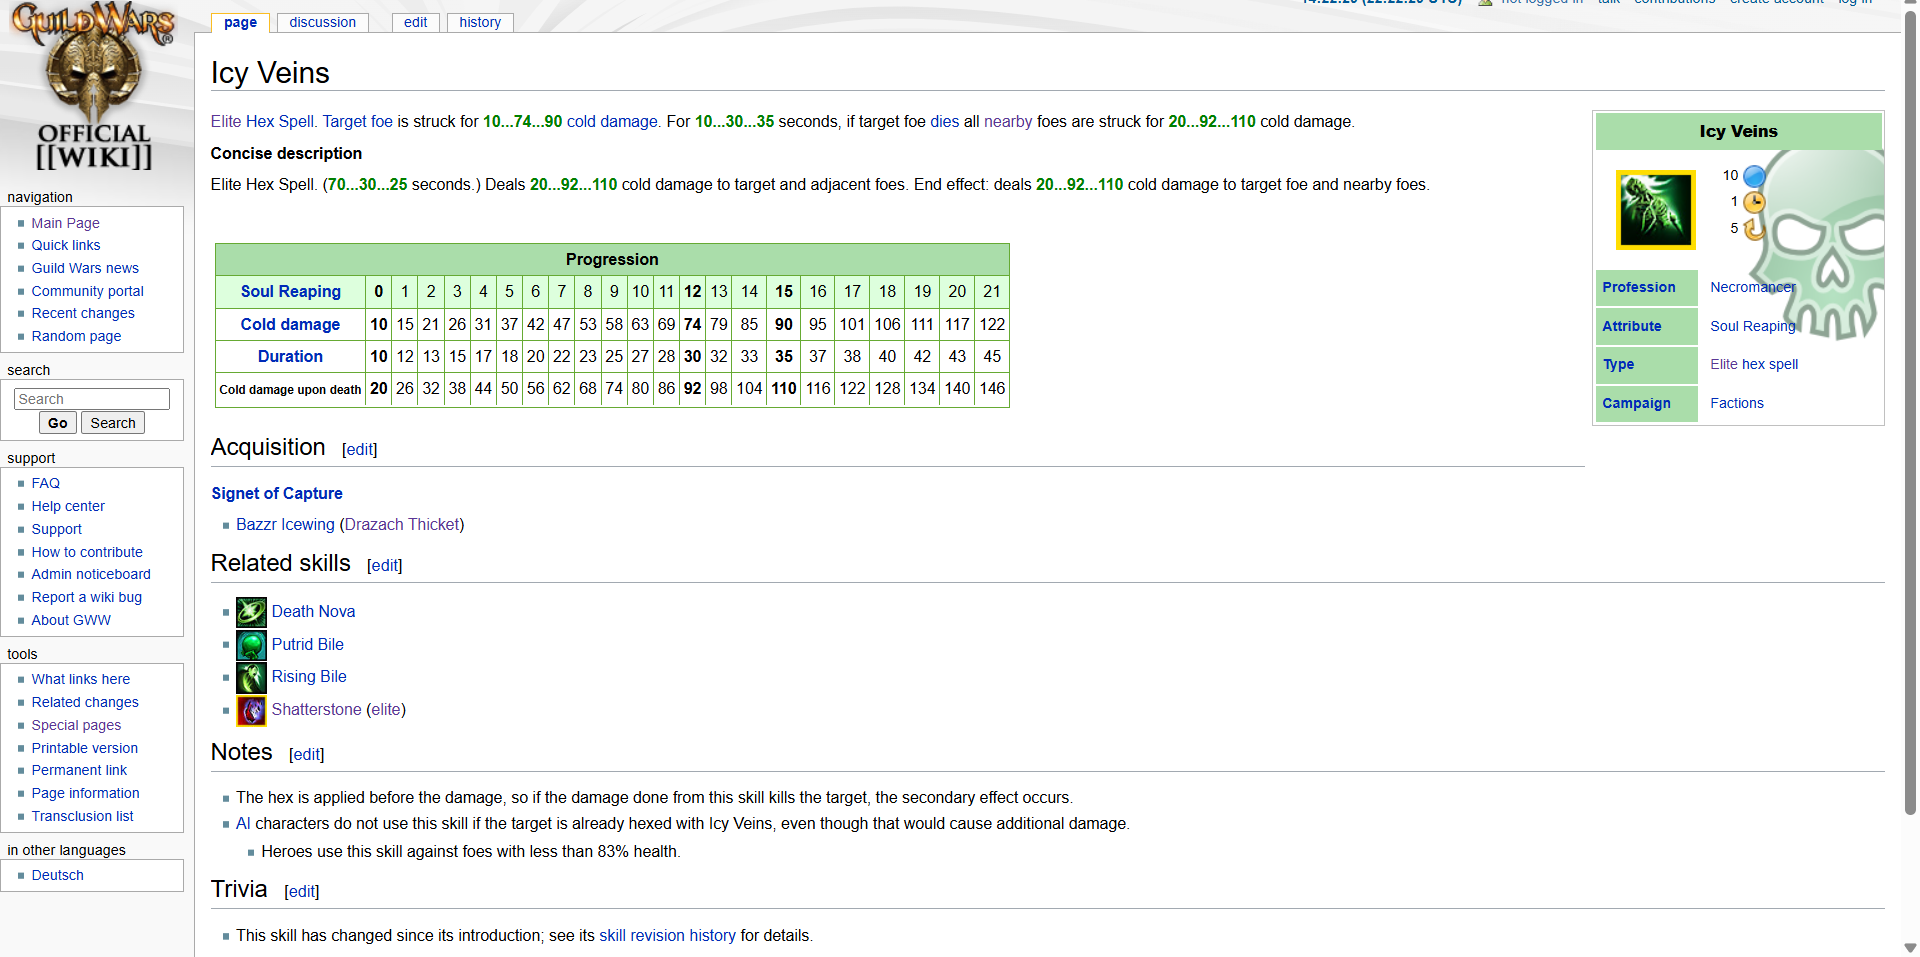Open Recent changes in navigation
This screenshot has width=1920, height=957.
pos(83,313)
